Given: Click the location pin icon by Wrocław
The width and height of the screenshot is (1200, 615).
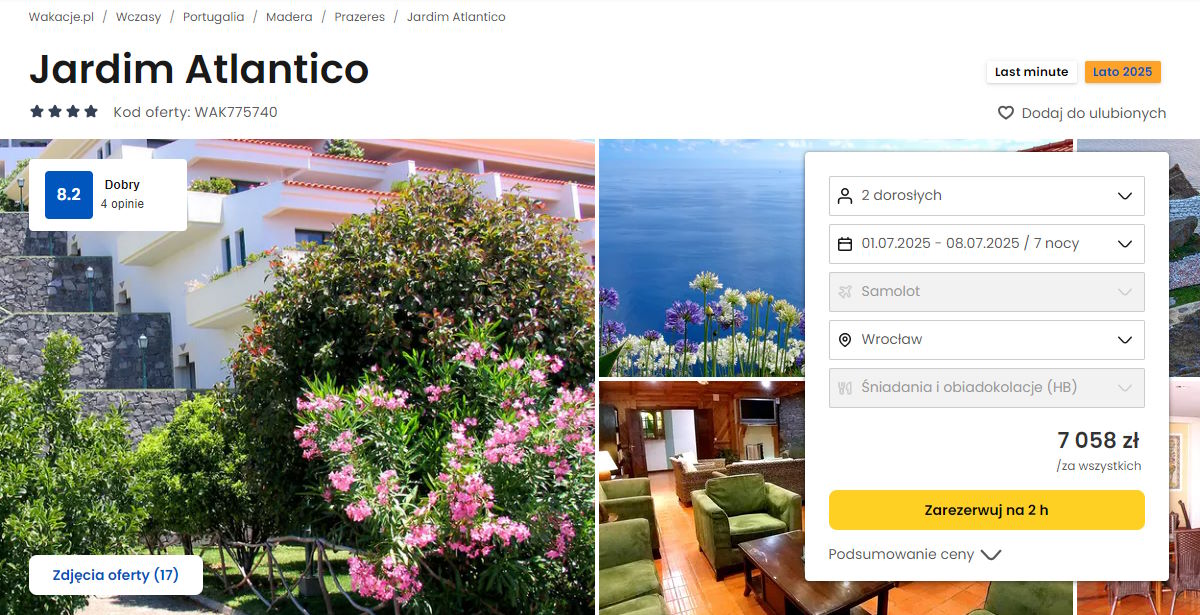Looking at the screenshot, I should click(845, 339).
